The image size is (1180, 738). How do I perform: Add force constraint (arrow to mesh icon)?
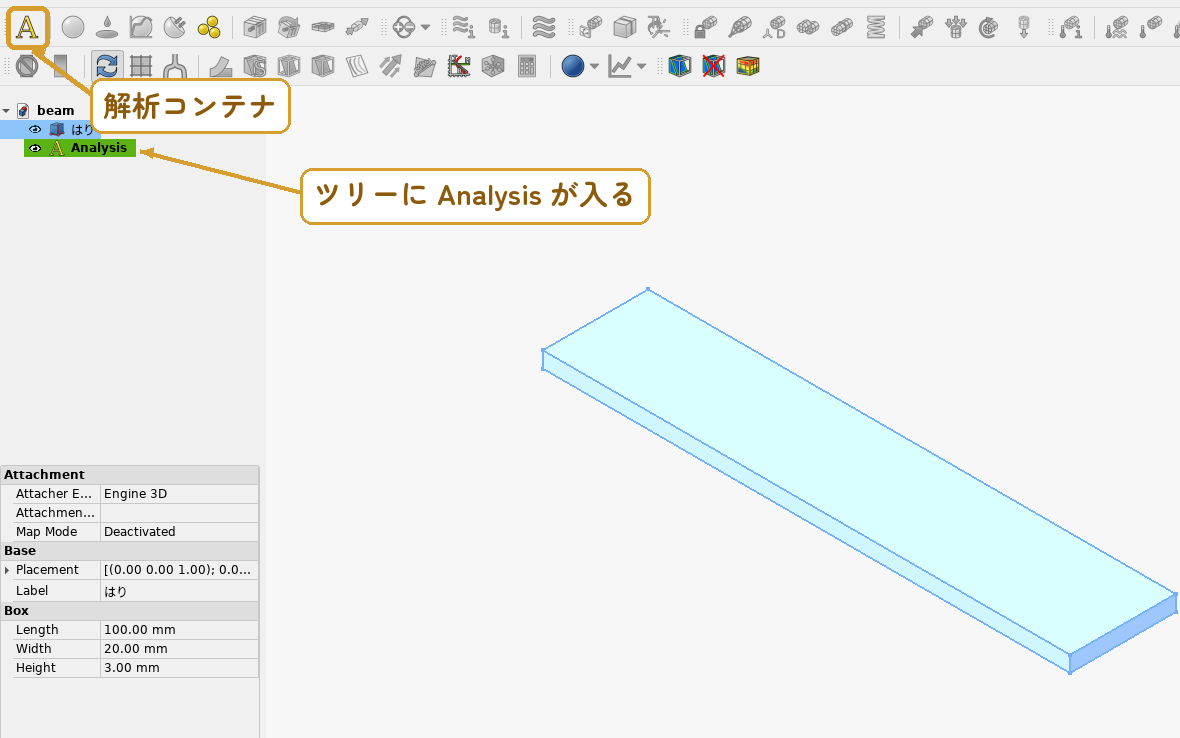(x=921, y=28)
